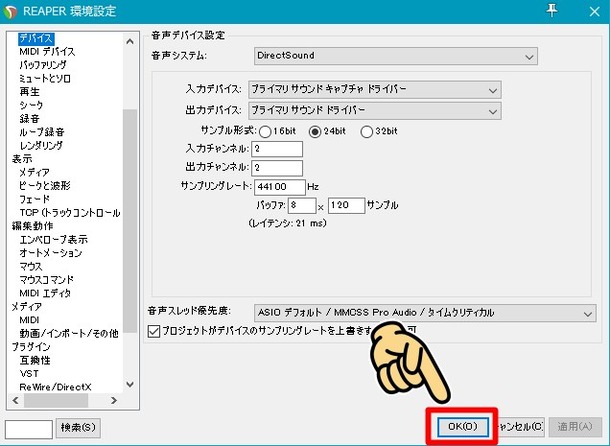Select デバイス in the settings tree
Viewport: 610px width, 446px height.
tap(36, 38)
